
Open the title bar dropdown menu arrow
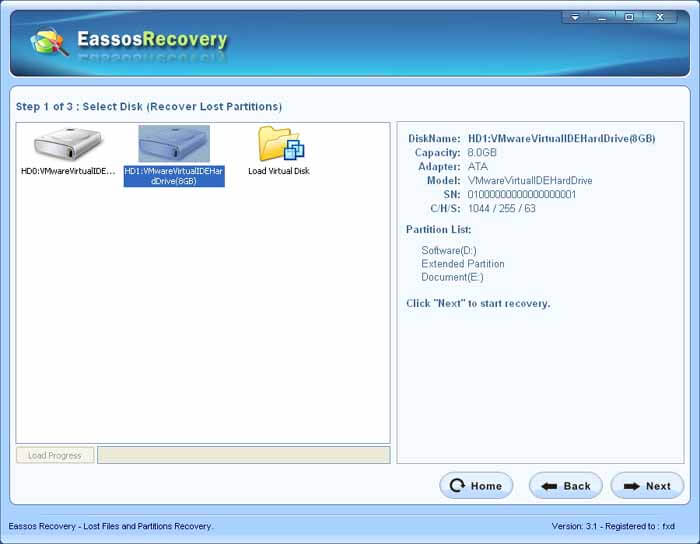coord(575,17)
